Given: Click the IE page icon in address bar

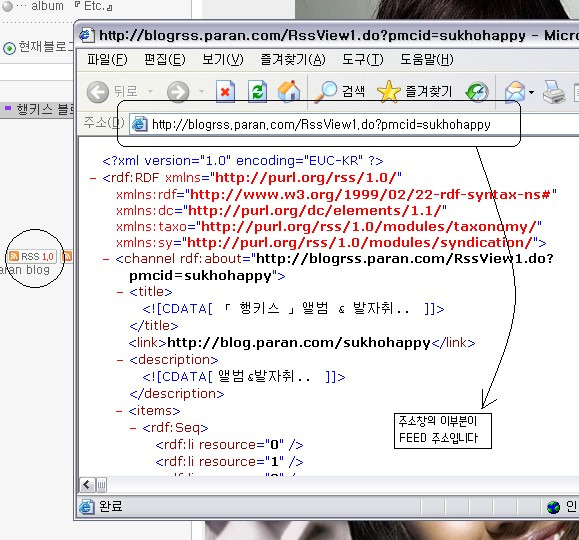Looking at the screenshot, I should point(140,124).
